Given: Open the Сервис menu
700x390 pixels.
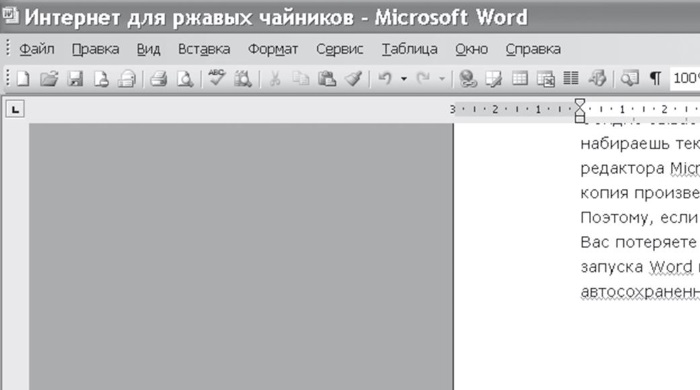Looking at the screenshot, I should click(340, 49).
